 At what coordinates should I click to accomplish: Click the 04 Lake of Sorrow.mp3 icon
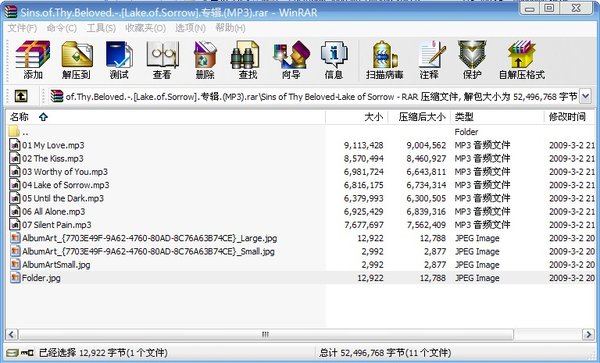tap(15, 185)
